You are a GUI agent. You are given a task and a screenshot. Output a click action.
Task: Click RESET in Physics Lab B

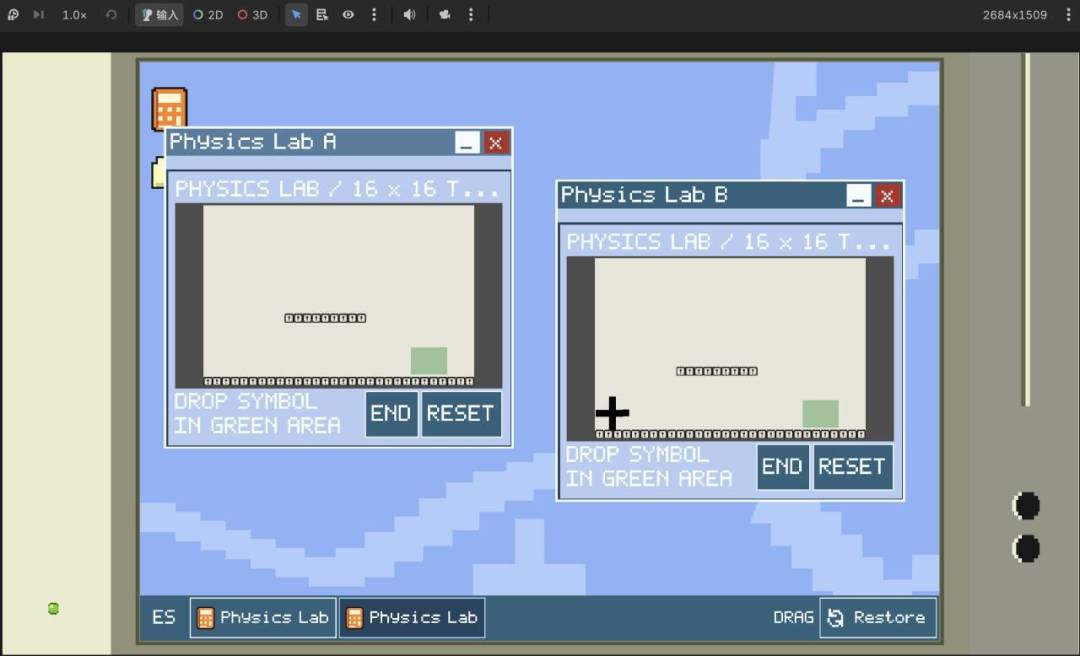[x=853, y=467]
